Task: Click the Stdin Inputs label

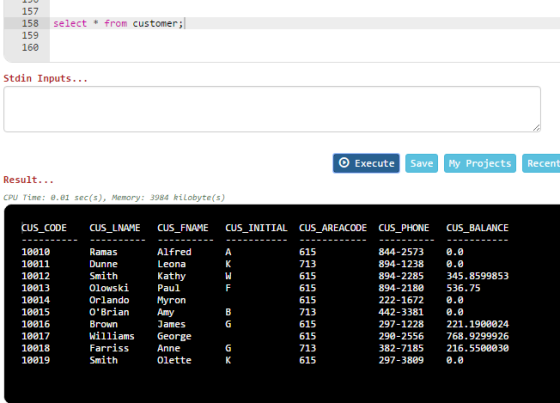Action: [x=45, y=78]
